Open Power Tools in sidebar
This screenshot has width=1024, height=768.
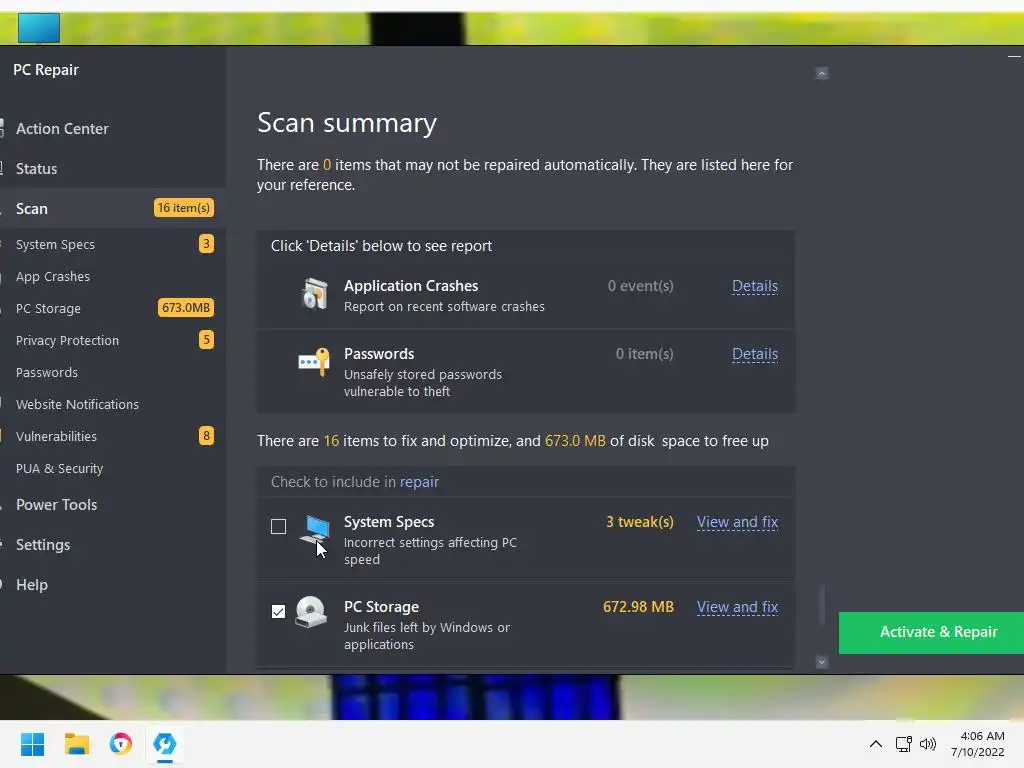pos(56,505)
